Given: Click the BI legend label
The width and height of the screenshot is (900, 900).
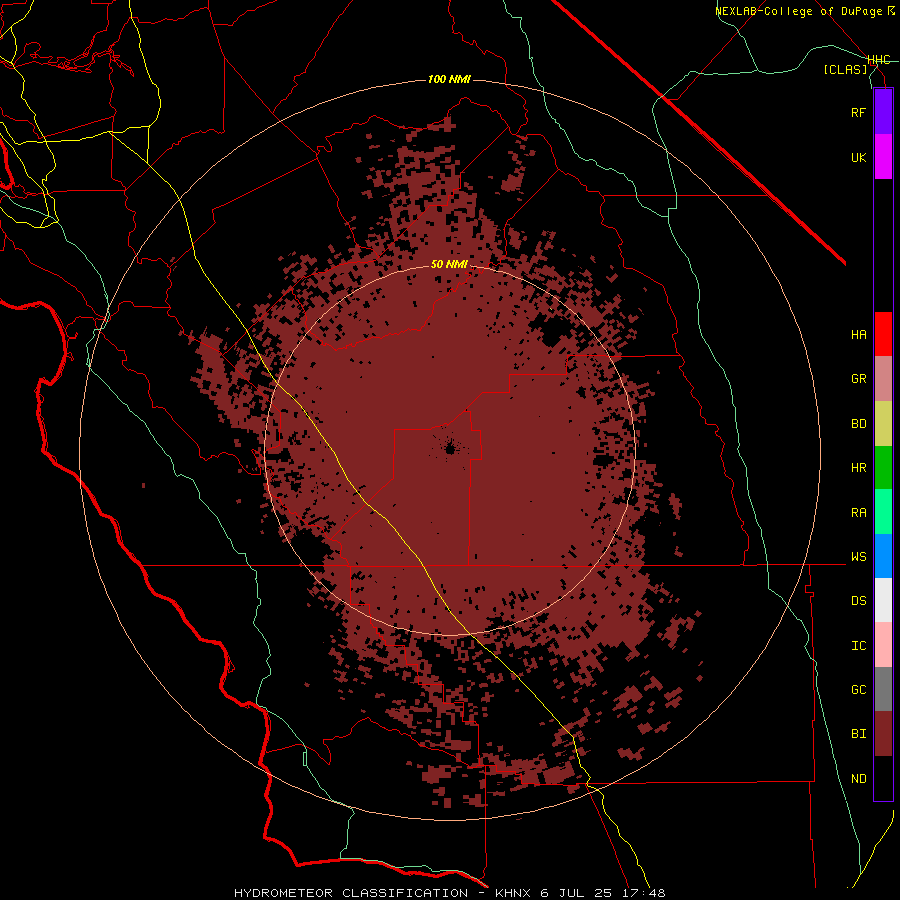Looking at the screenshot, I should [x=858, y=734].
